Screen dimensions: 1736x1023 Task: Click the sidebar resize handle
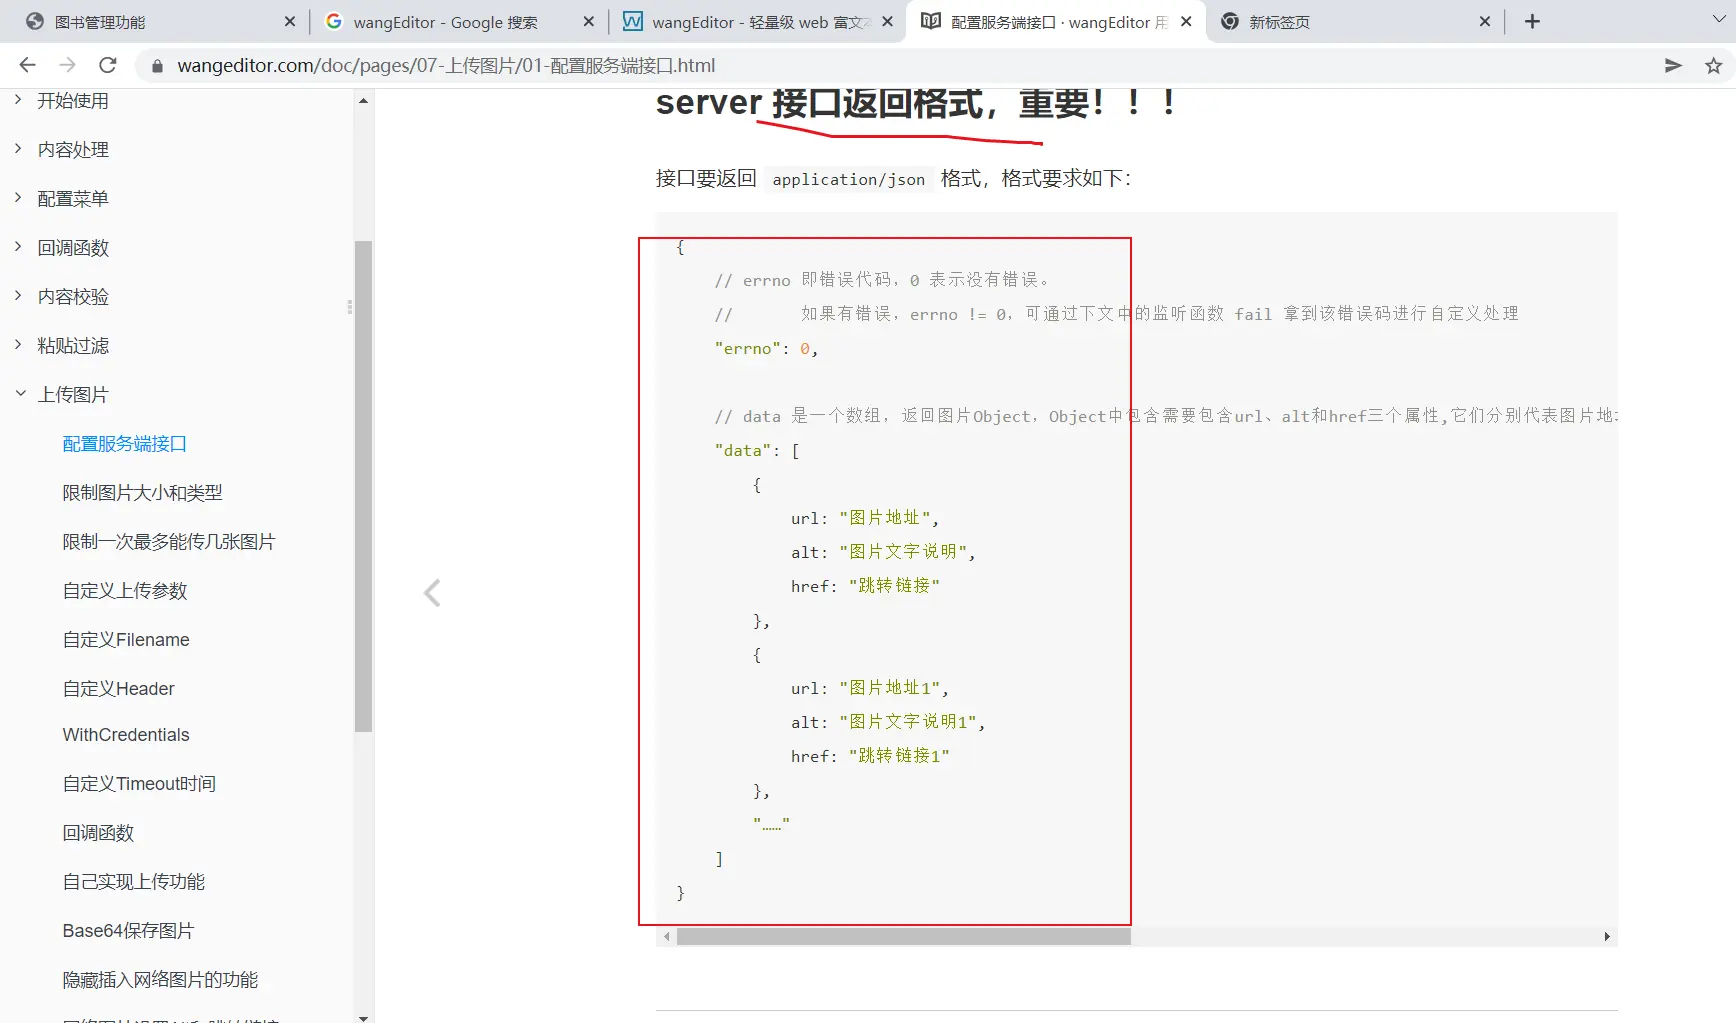pyautogui.click(x=349, y=307)
